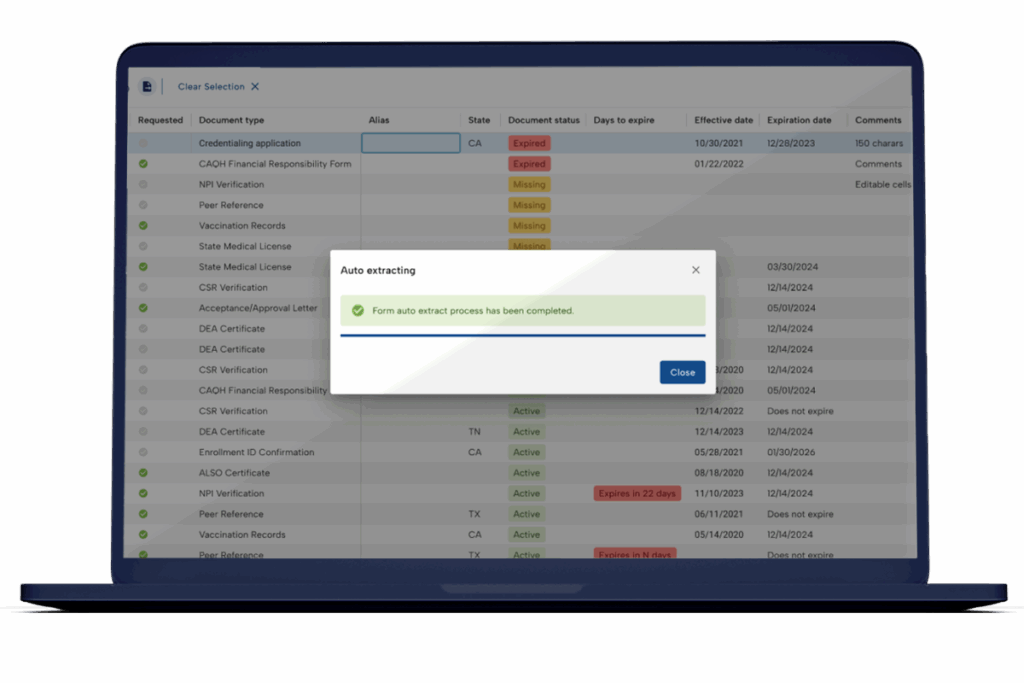Click the X next to Clear Selection

pos(255,86)
